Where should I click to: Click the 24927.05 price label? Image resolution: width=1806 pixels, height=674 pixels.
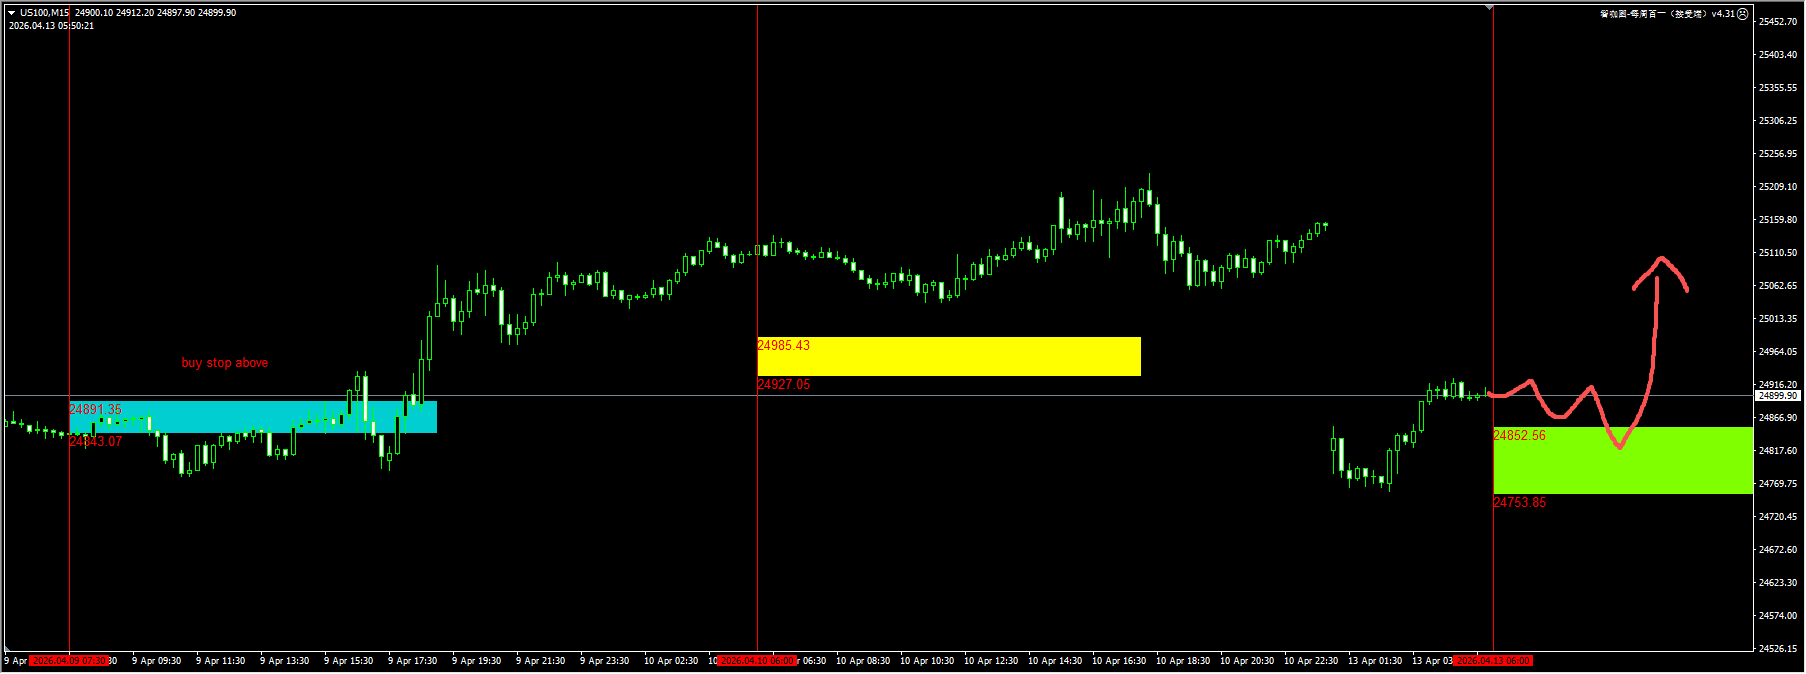(783, 385)
